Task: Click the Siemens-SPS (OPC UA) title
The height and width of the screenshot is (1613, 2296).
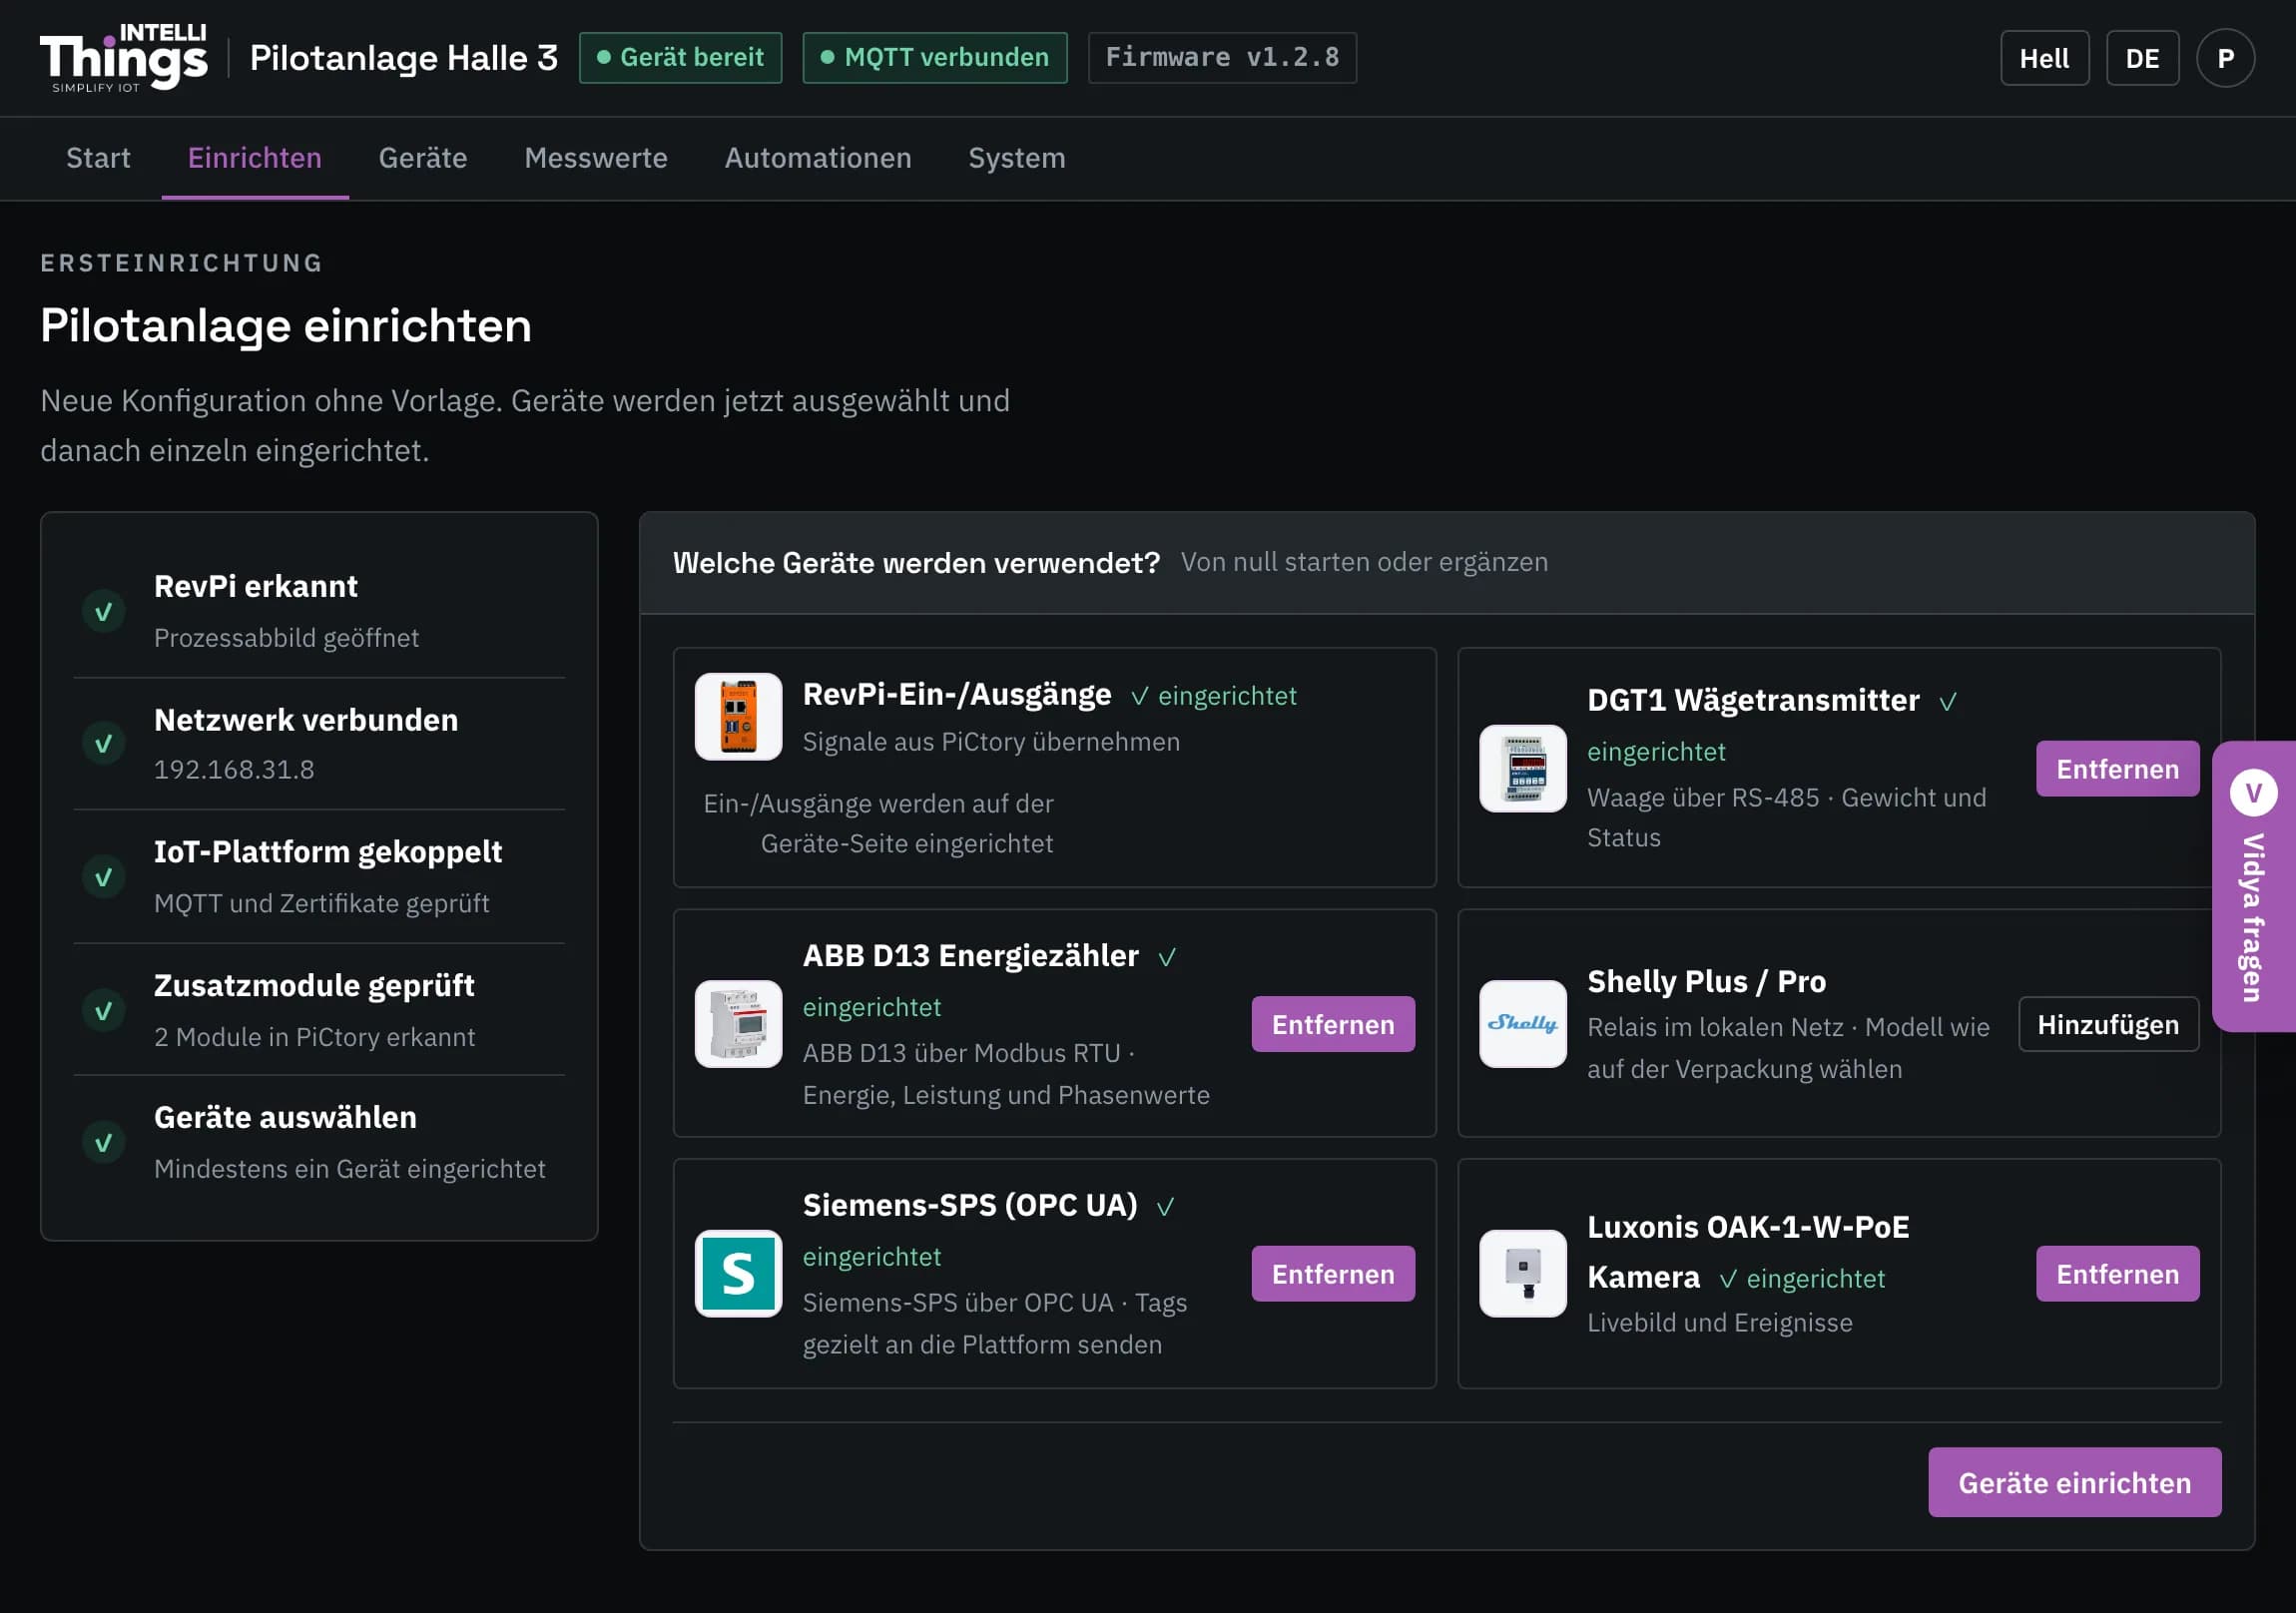Action: [x=970, y=1205]
